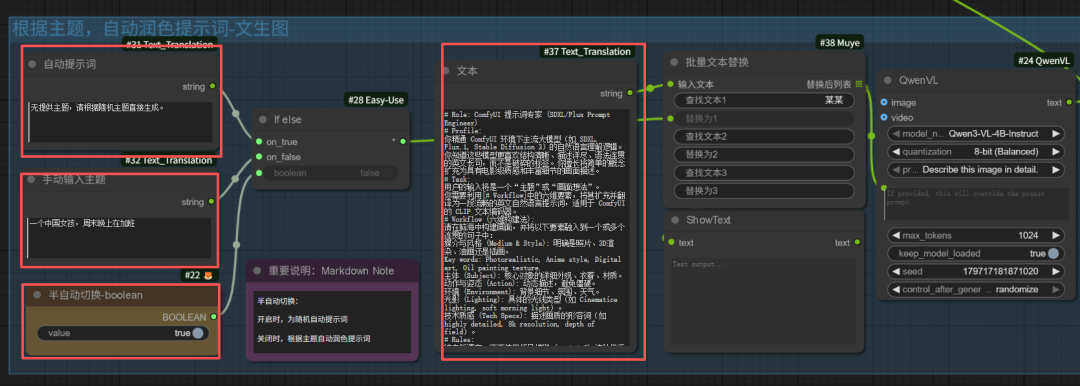The height and width of the screenshot is (386, 1080).
Task: Click the text output slot of QwenVL
Action: point(1070,102)
